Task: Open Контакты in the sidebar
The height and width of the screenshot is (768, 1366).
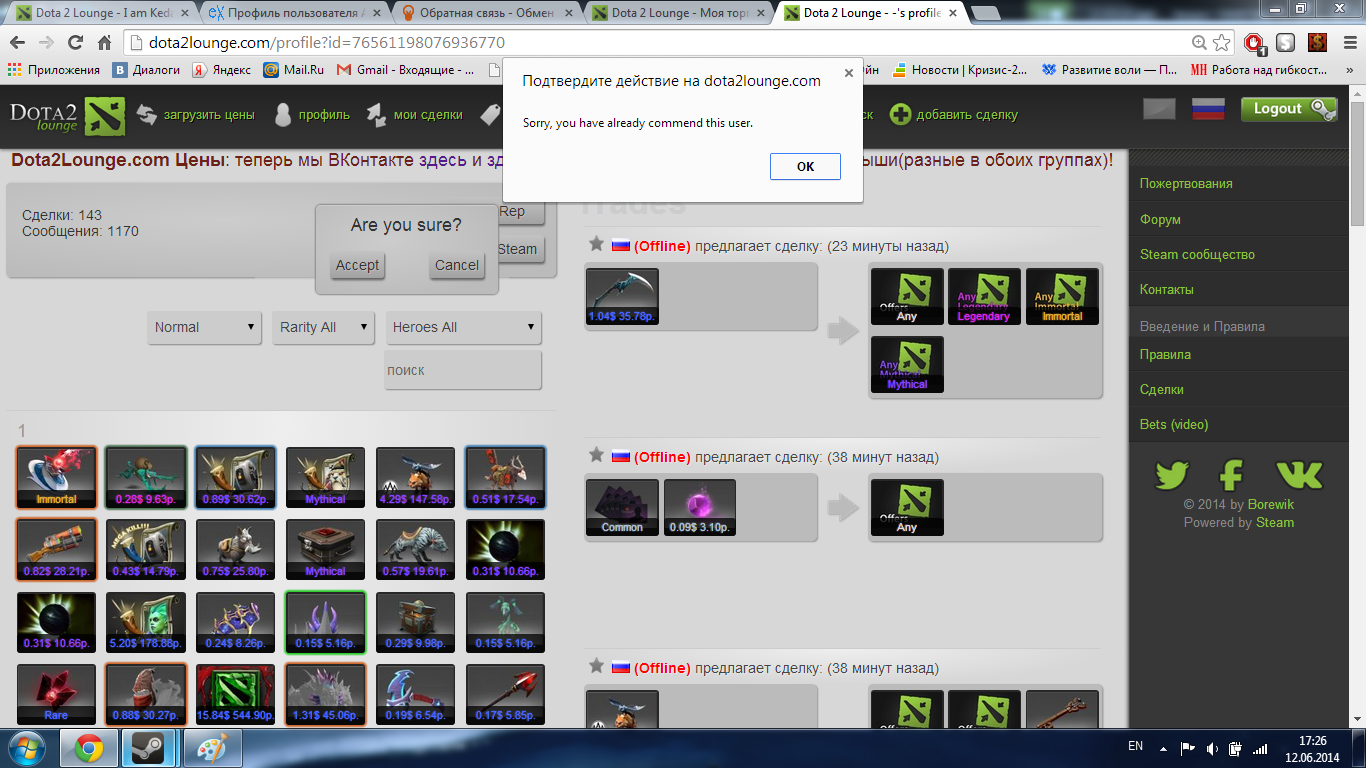Action: pyautogui.click(x=1167, y=289)
